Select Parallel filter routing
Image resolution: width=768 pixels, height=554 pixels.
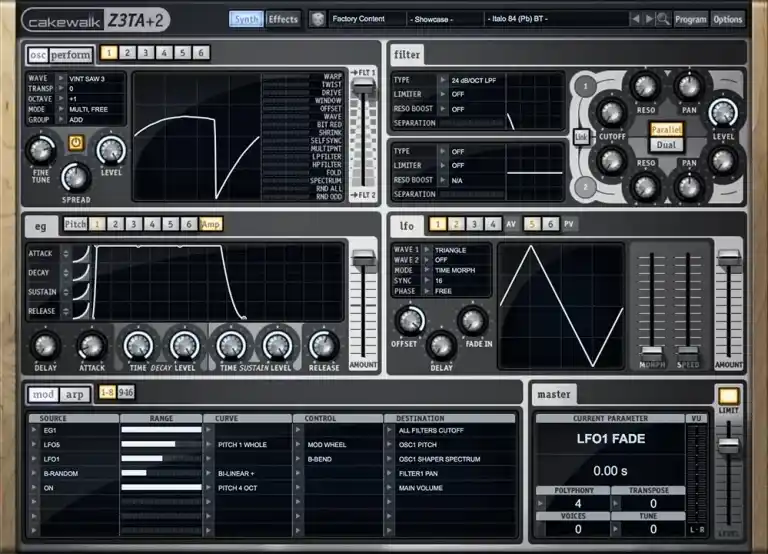[666, 130]
